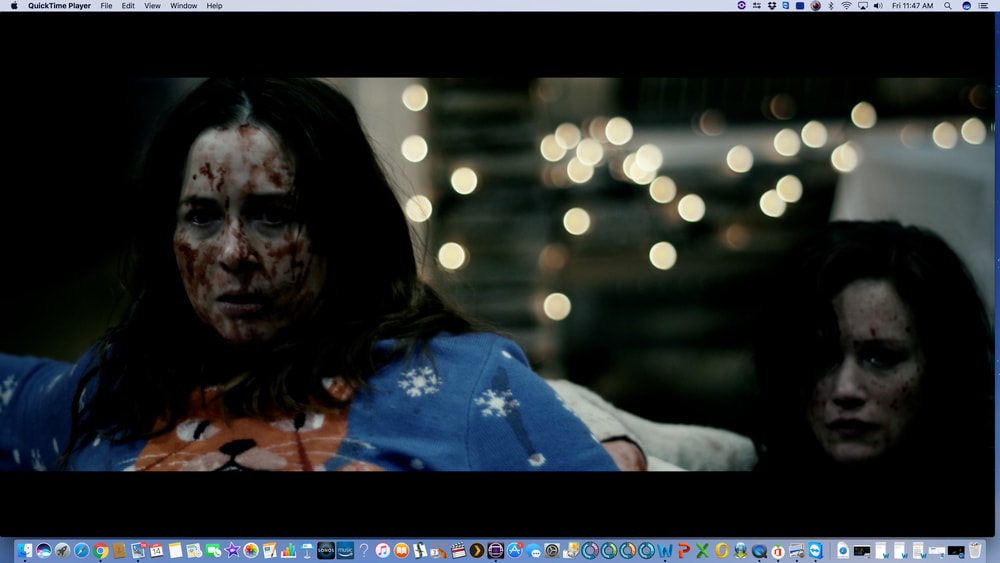The width and height of the screenshot is (1000, 563).
Task: Click the Siri icon in the menu bar
Action: (x=966, y=6)
